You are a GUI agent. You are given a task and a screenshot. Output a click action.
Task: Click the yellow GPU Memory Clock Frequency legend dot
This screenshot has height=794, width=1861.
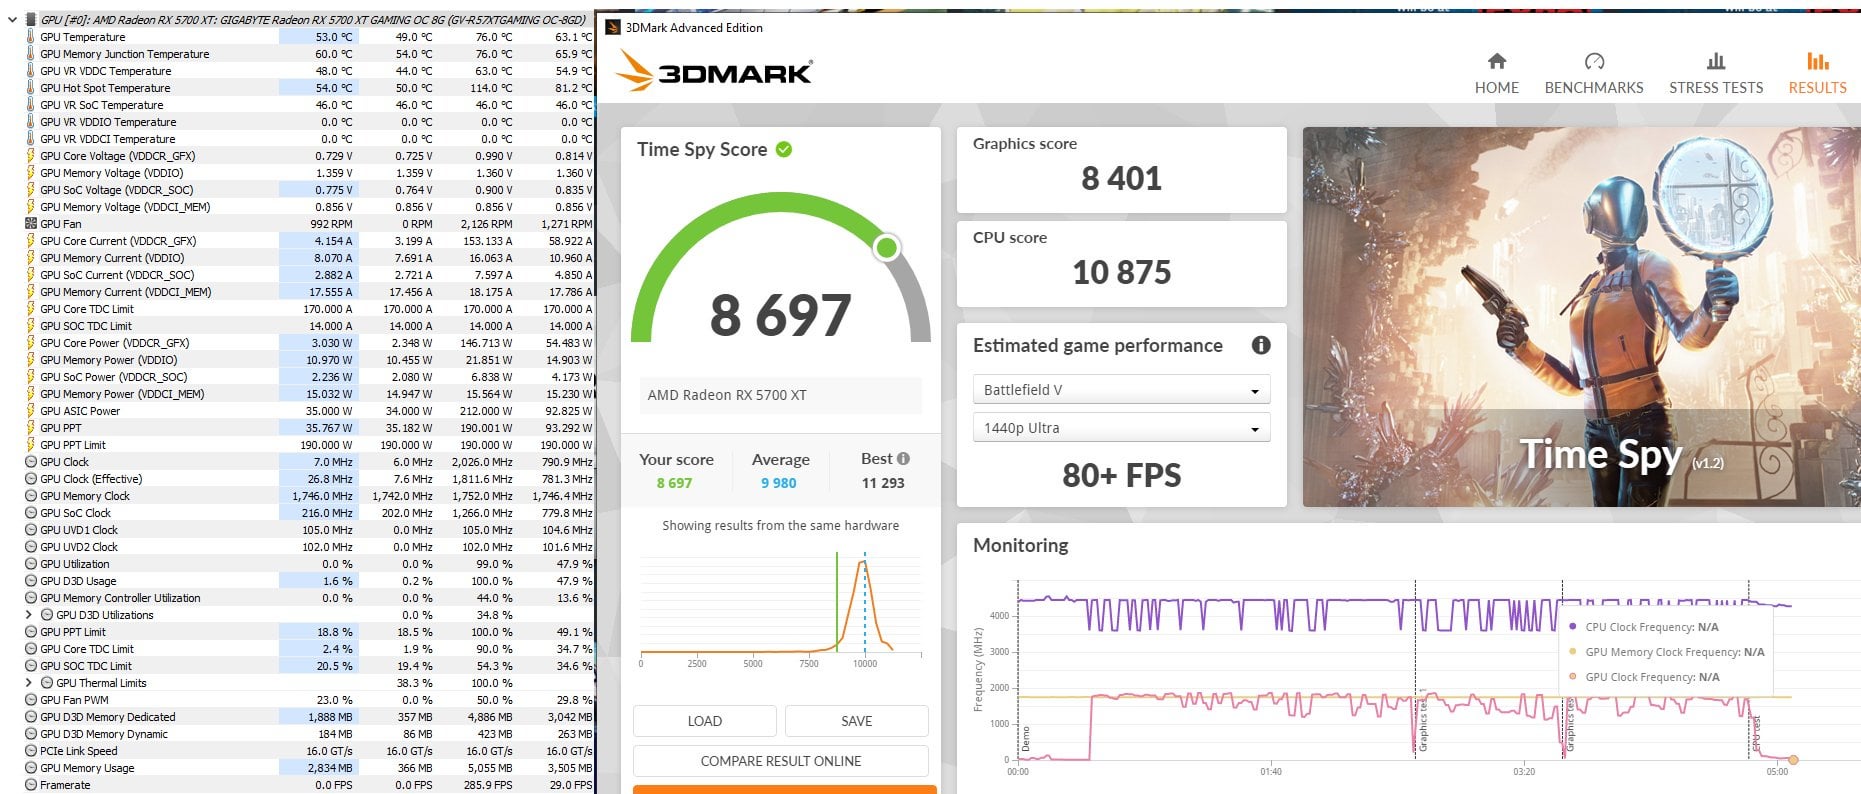click(x=1573, y=652)
